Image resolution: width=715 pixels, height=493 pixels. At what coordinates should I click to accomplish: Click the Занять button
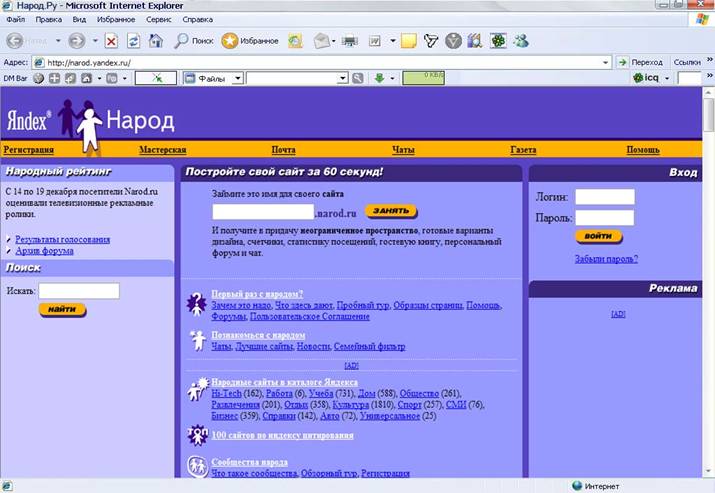pyautogui.click(x=391, y=211)
